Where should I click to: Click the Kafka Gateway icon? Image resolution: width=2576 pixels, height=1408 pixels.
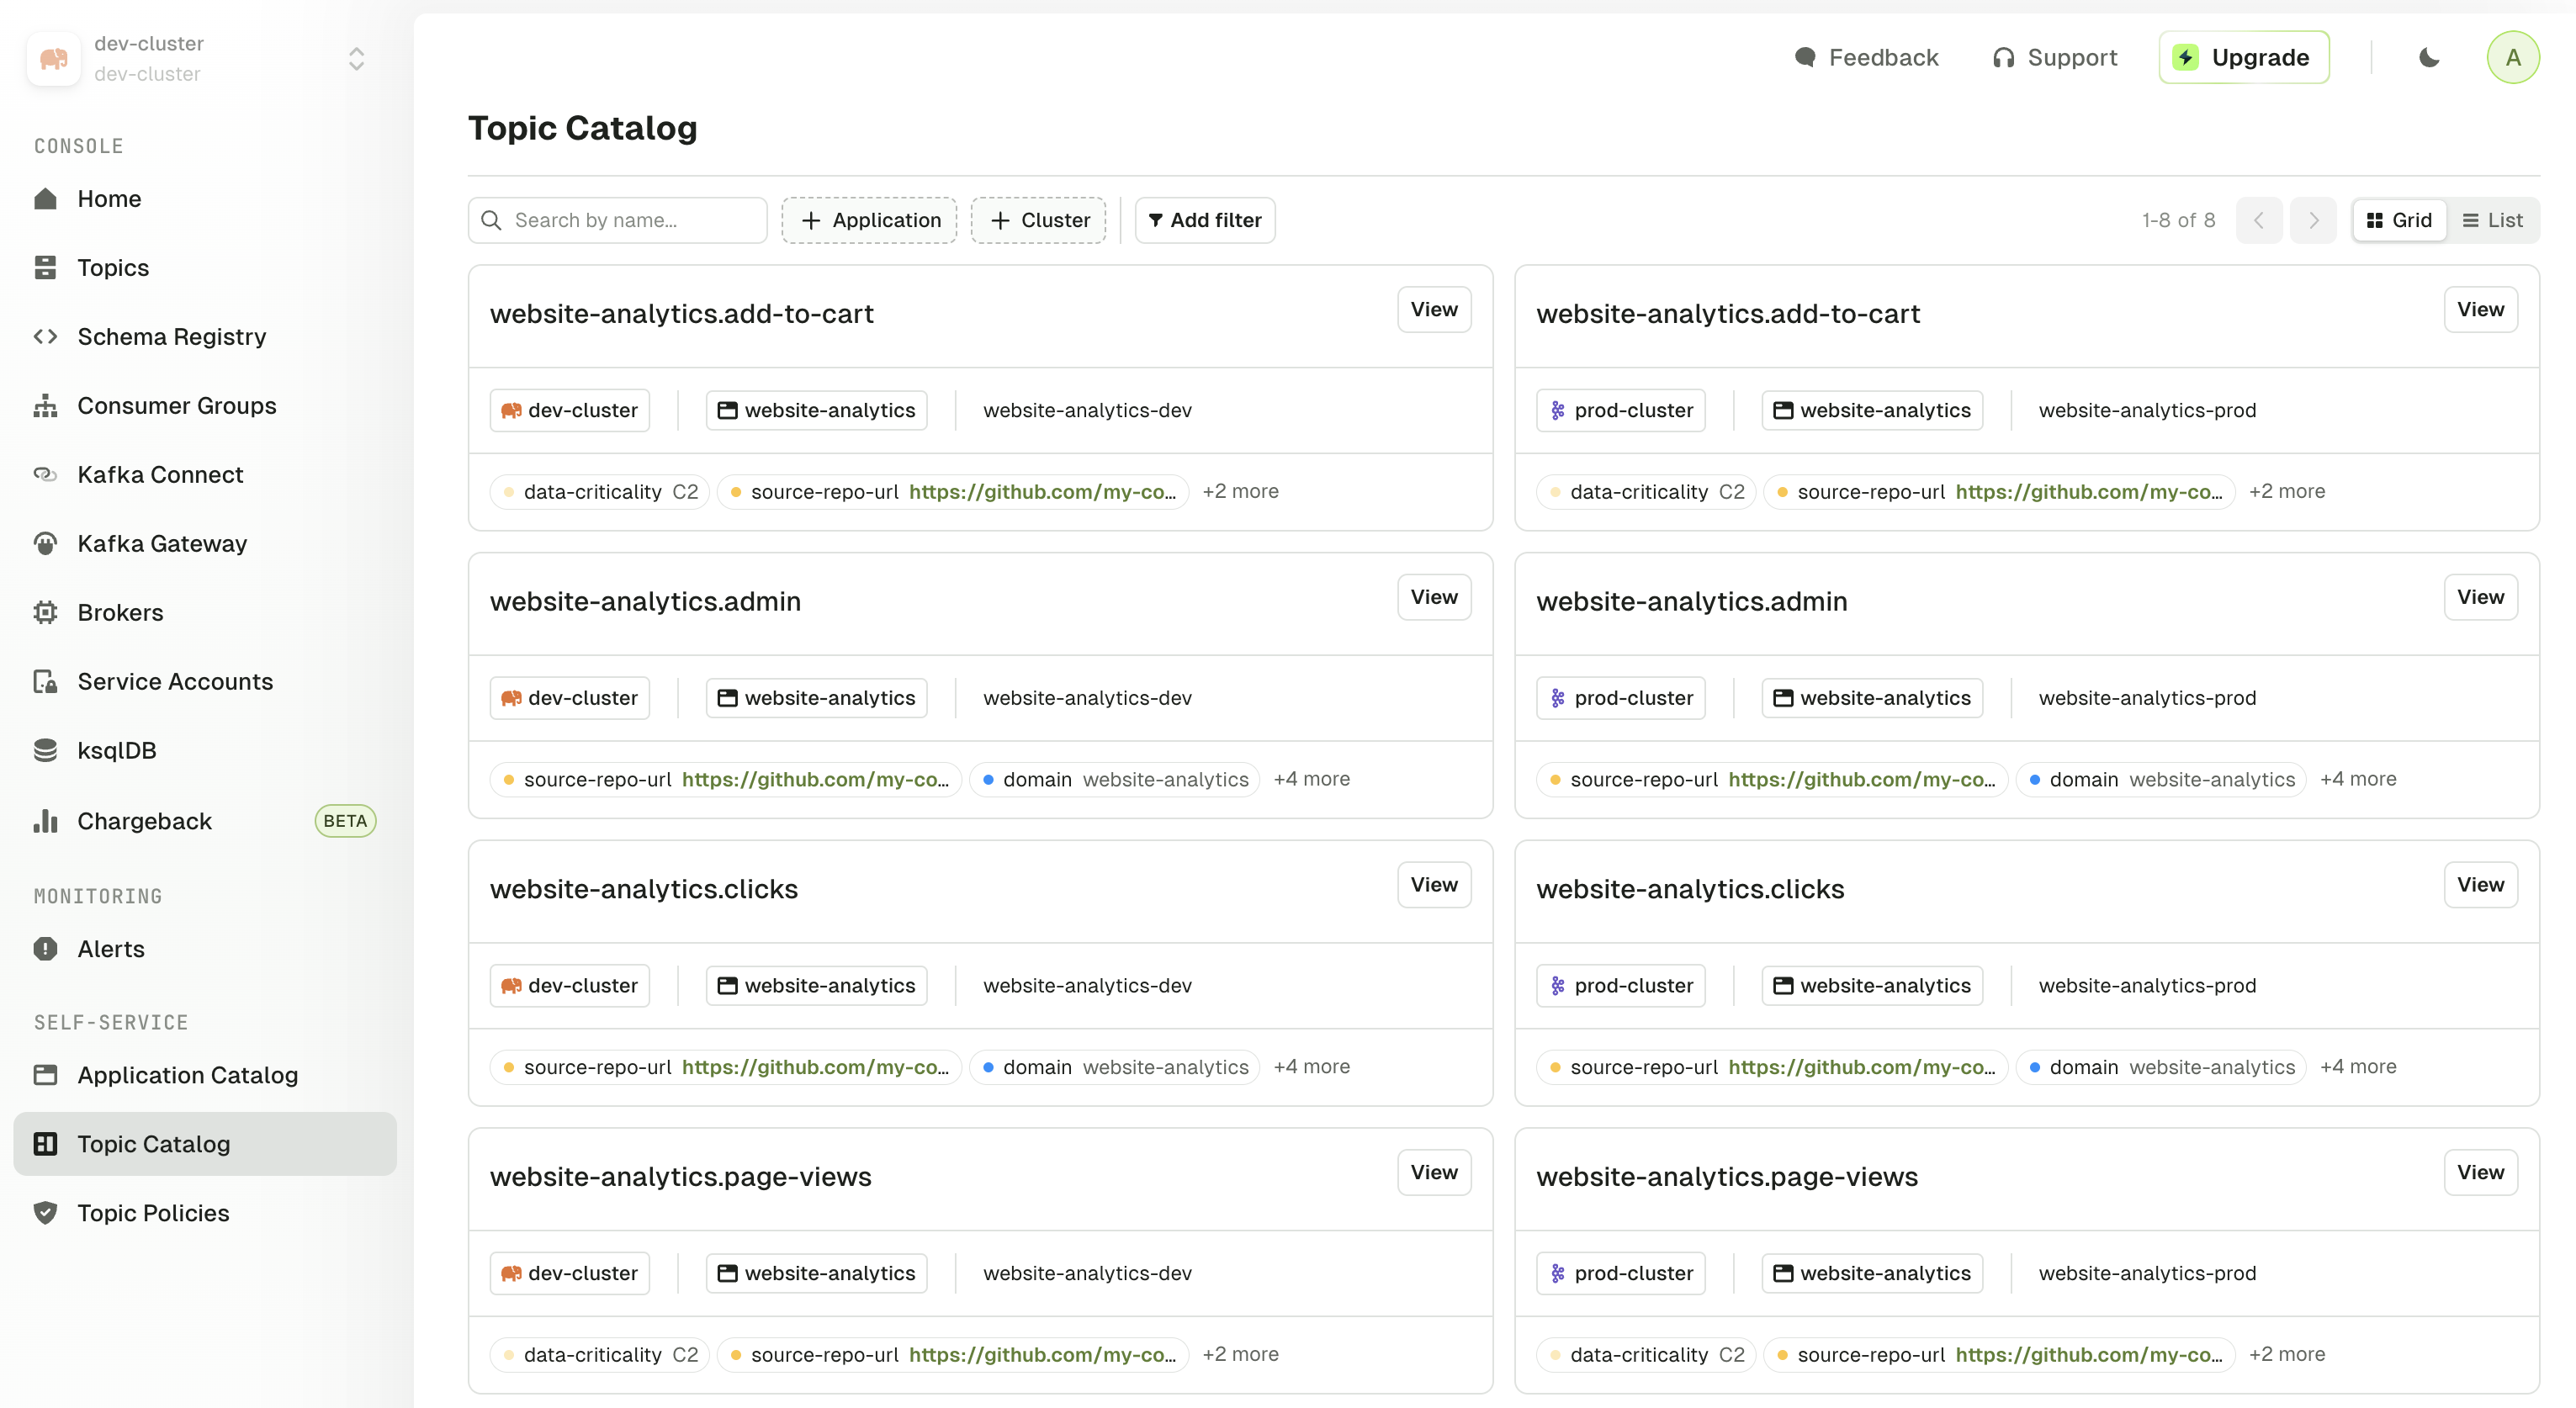[45, 544]
